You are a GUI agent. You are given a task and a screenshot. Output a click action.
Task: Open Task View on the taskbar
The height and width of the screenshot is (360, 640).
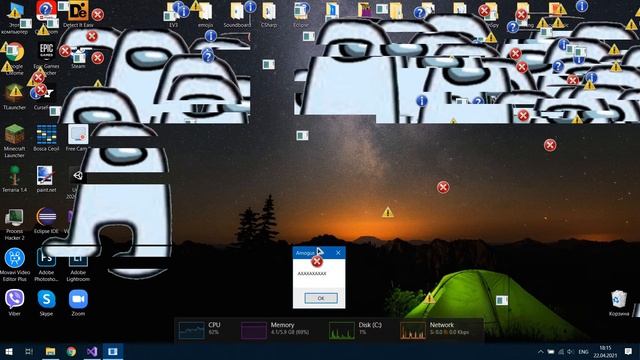pos(29,351)
